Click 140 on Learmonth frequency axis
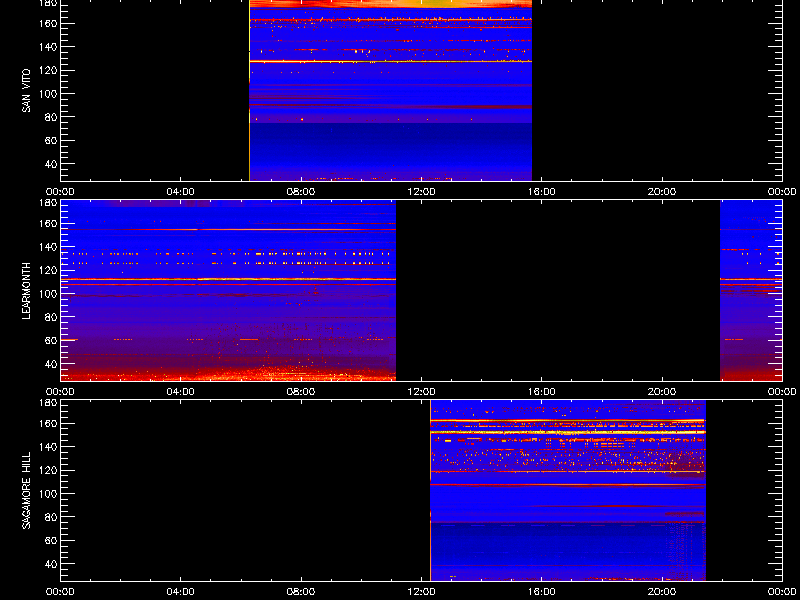The height and width of the screenshot is (600, 800). click(50, 247)
